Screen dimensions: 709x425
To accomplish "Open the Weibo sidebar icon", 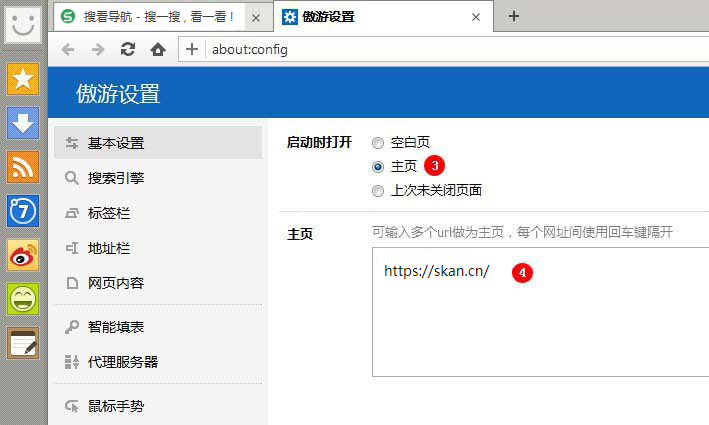I will [x=23, y=255].
